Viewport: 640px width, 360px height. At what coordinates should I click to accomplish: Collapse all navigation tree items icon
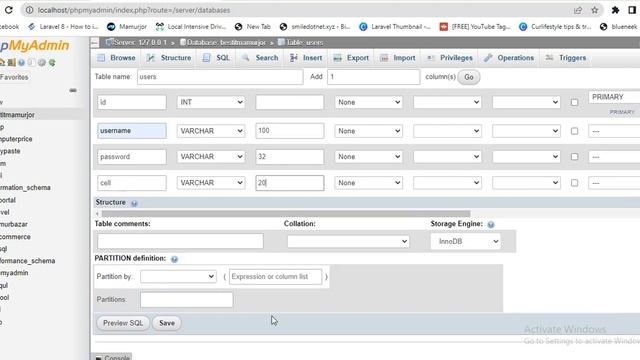coord(73,90)
